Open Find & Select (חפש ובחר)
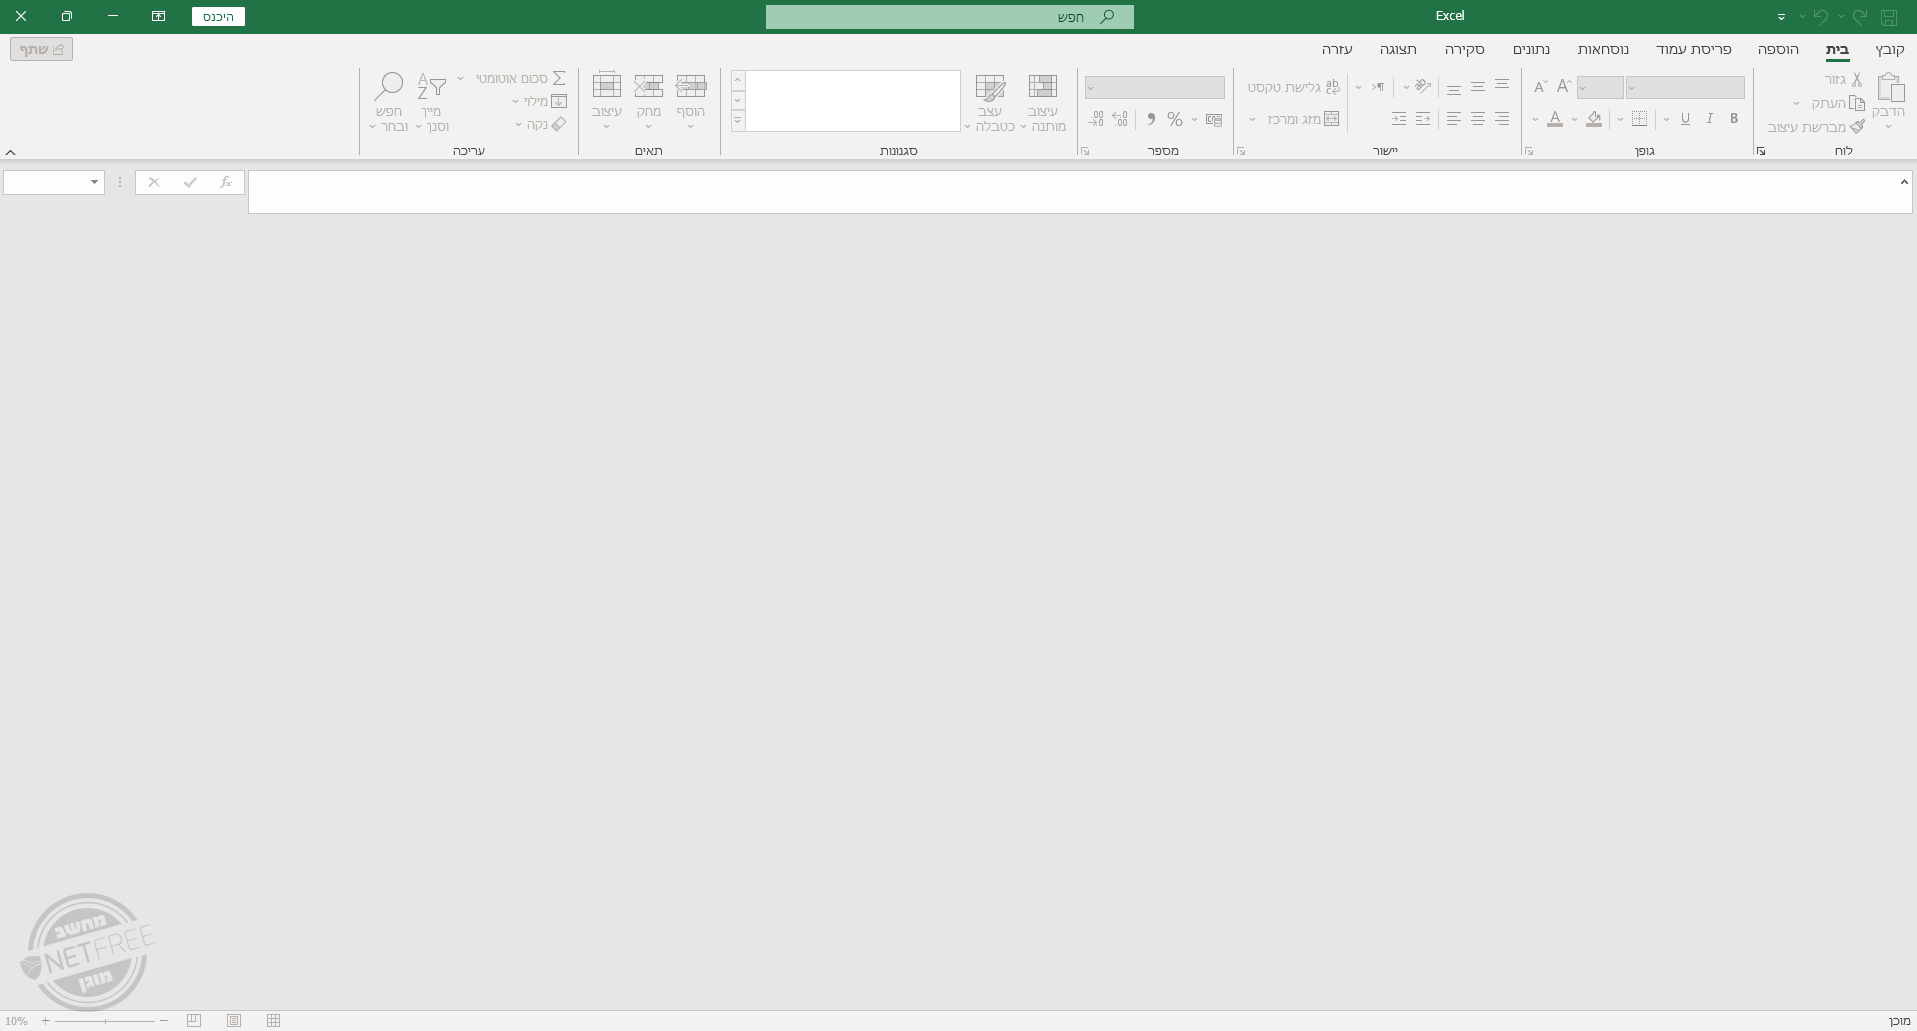Viewport: 1917px width, 1031px height. tap(389, 102)
